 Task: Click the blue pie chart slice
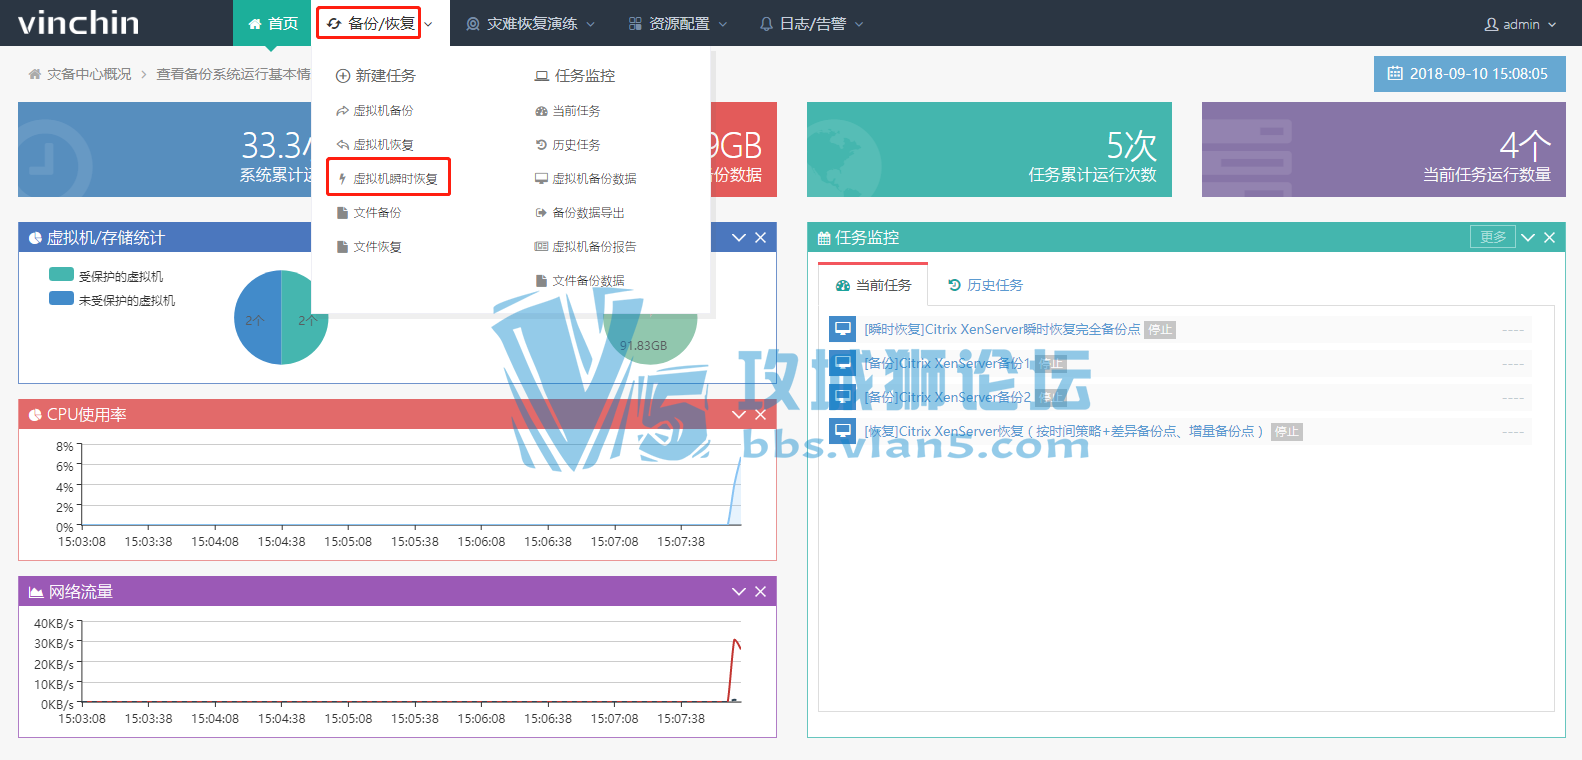[x=258, y=318]
